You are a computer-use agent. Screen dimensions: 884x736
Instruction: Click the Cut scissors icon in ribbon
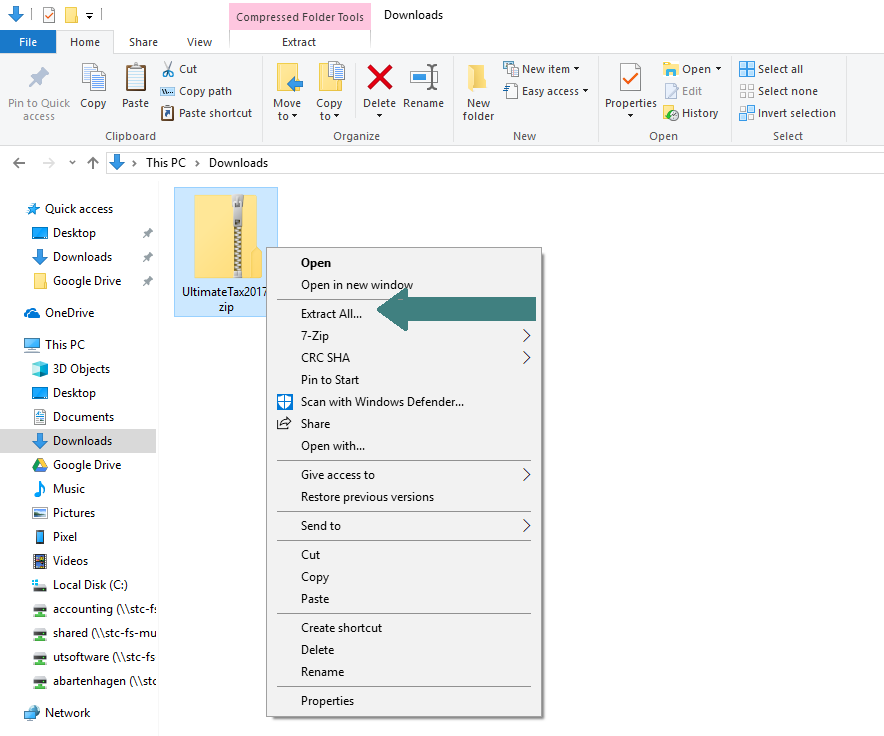coord(168,69)
